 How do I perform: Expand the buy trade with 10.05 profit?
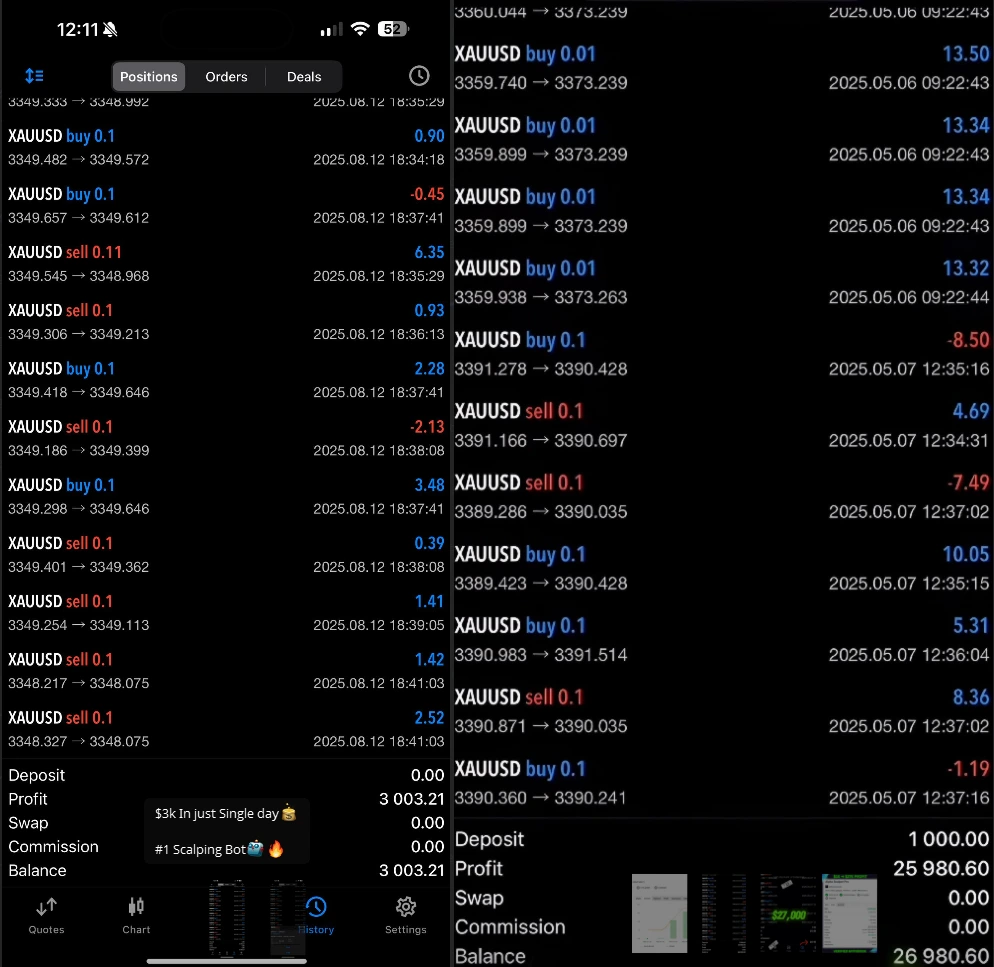pos(721,567)
